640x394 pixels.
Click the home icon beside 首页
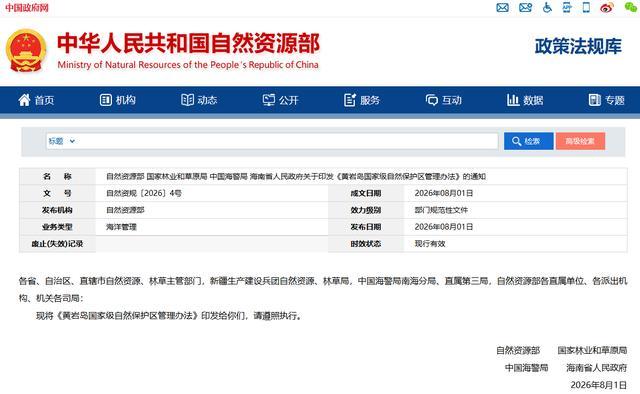pyautogui.click(x=24, y=100)
